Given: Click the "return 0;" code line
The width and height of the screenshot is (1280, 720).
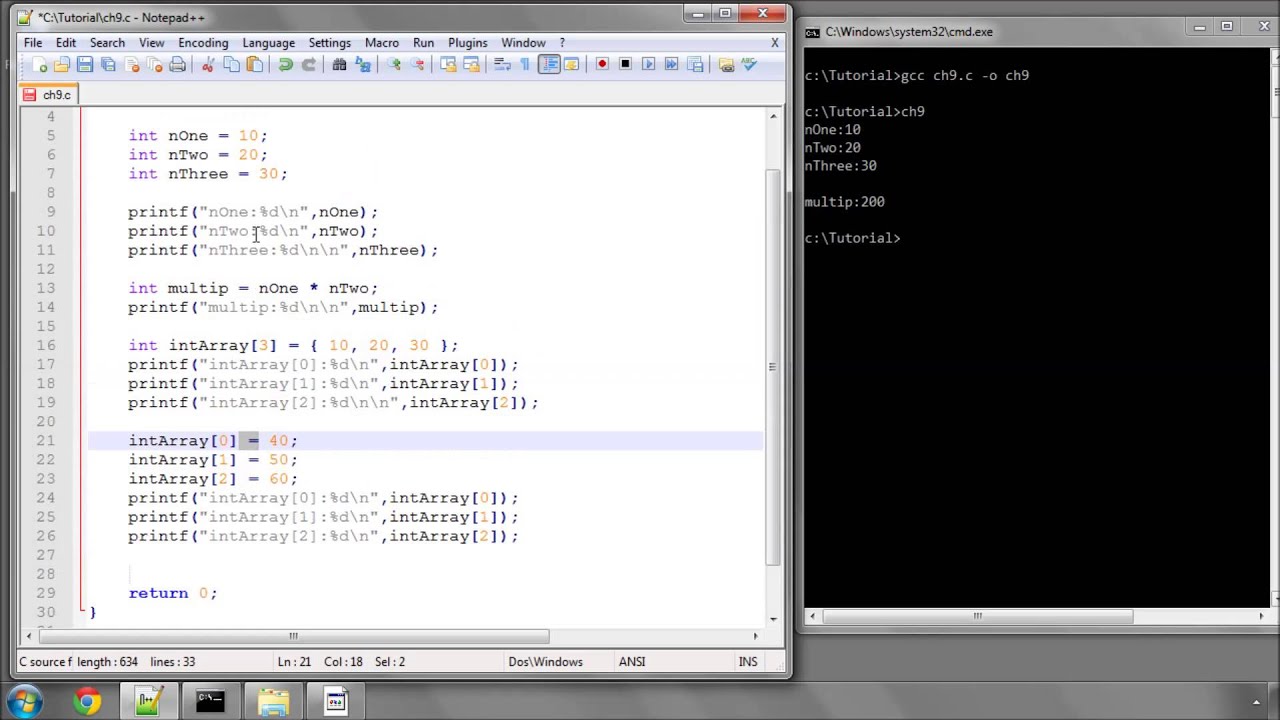Looking at the screenshot, I should (172, 593).
